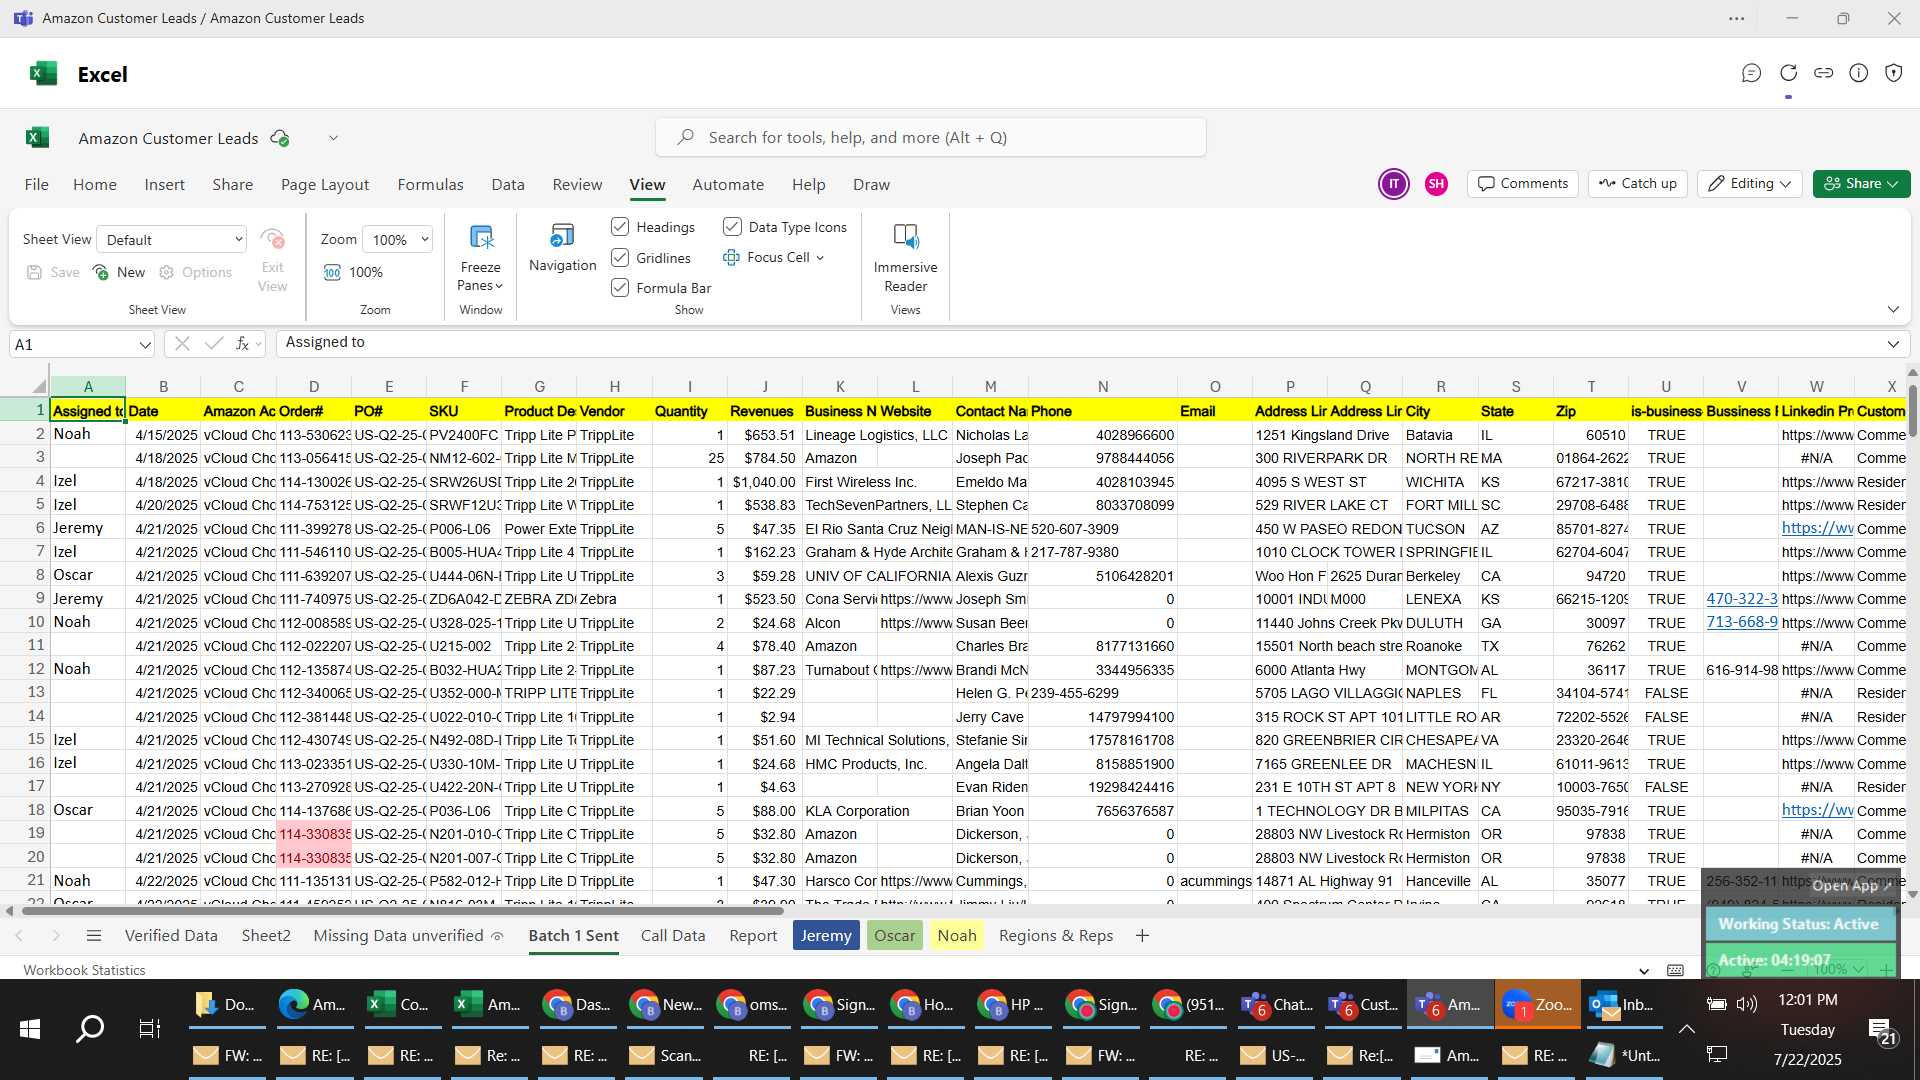Image resolution: width=1920 pixels, height=1080 pixels.
Task: Open the Zoom app on the taskbar
Action: click(x=1537, y=1004)
